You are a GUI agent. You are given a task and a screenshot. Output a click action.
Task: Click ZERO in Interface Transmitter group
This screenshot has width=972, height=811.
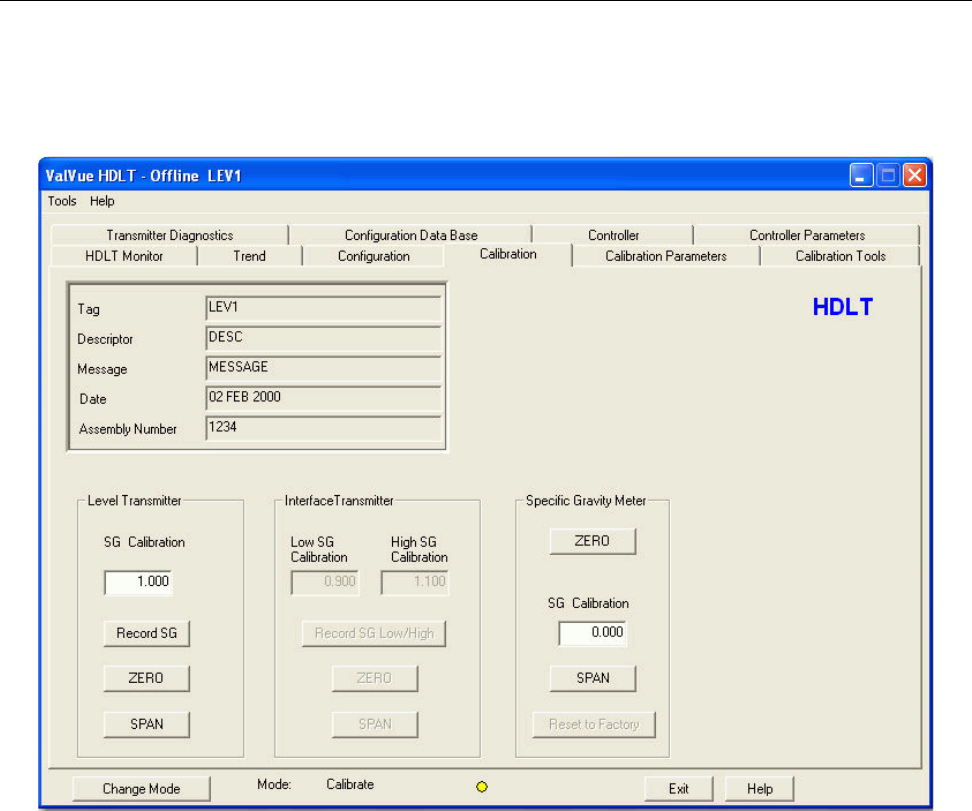pyautogui.click(x=374, y=678)
